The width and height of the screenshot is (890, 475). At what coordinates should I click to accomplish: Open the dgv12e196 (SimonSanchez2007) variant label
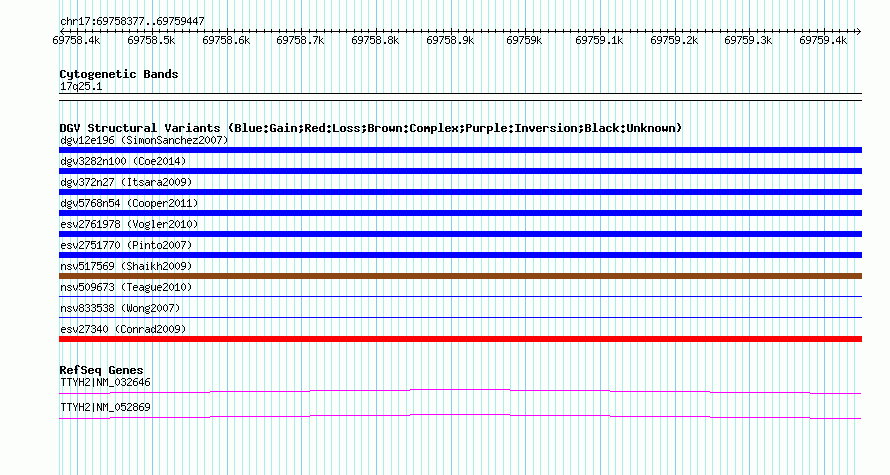[144, 140]
